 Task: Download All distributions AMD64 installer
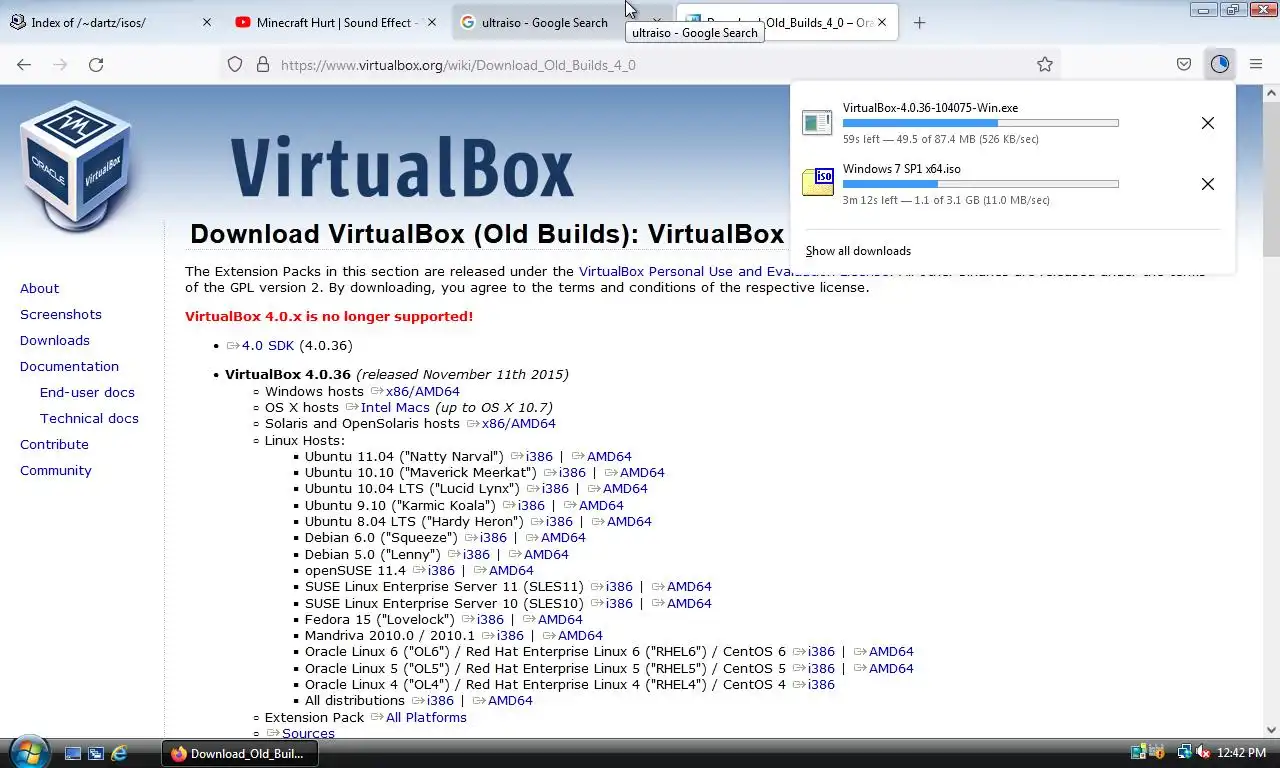pos(510,700)
